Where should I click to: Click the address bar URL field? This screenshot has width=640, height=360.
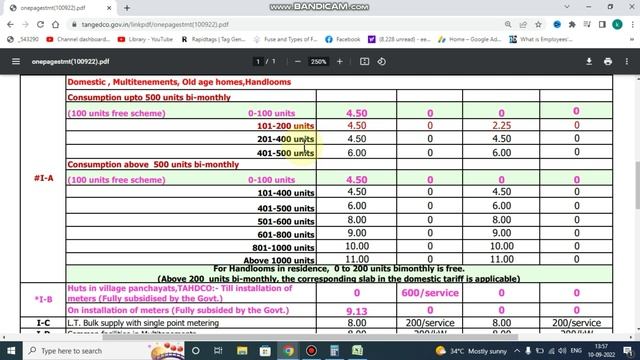(286, 24)
